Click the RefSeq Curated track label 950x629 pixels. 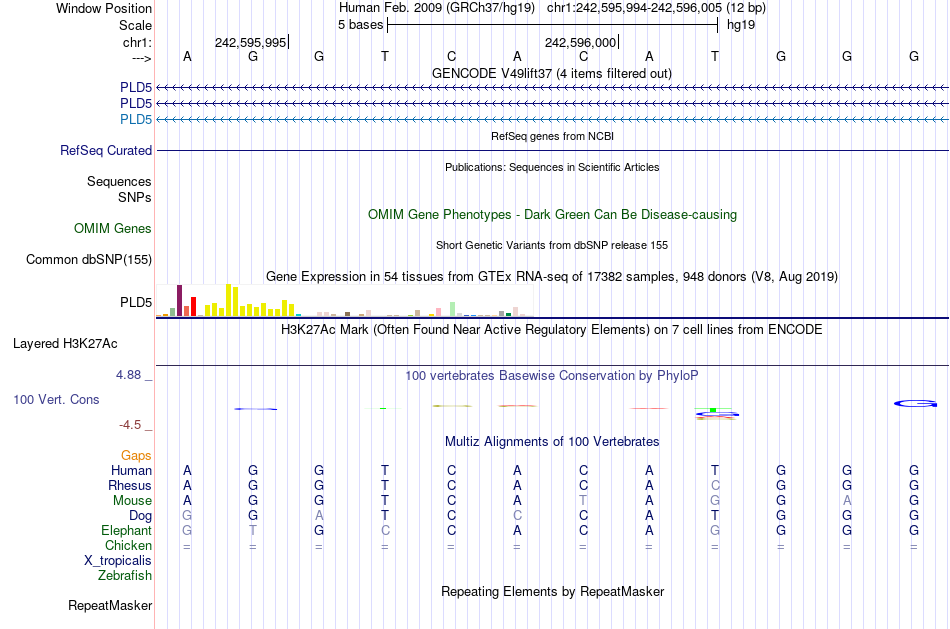(106, 150)
